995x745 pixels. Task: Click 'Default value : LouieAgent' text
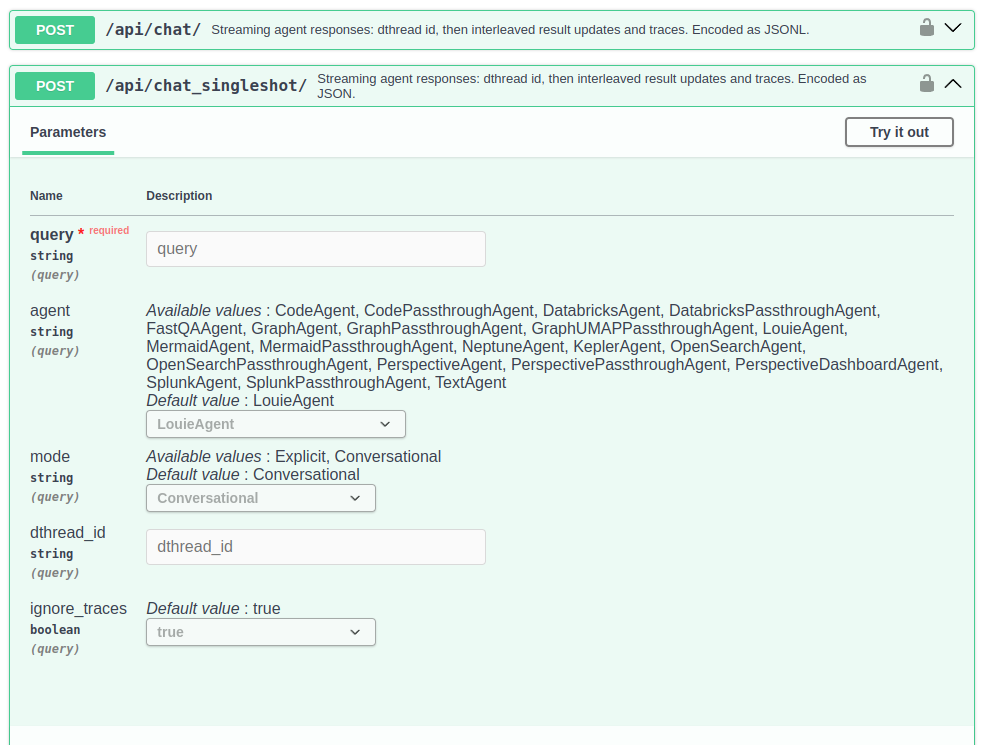pyautogui.click(x=240, y=400)
